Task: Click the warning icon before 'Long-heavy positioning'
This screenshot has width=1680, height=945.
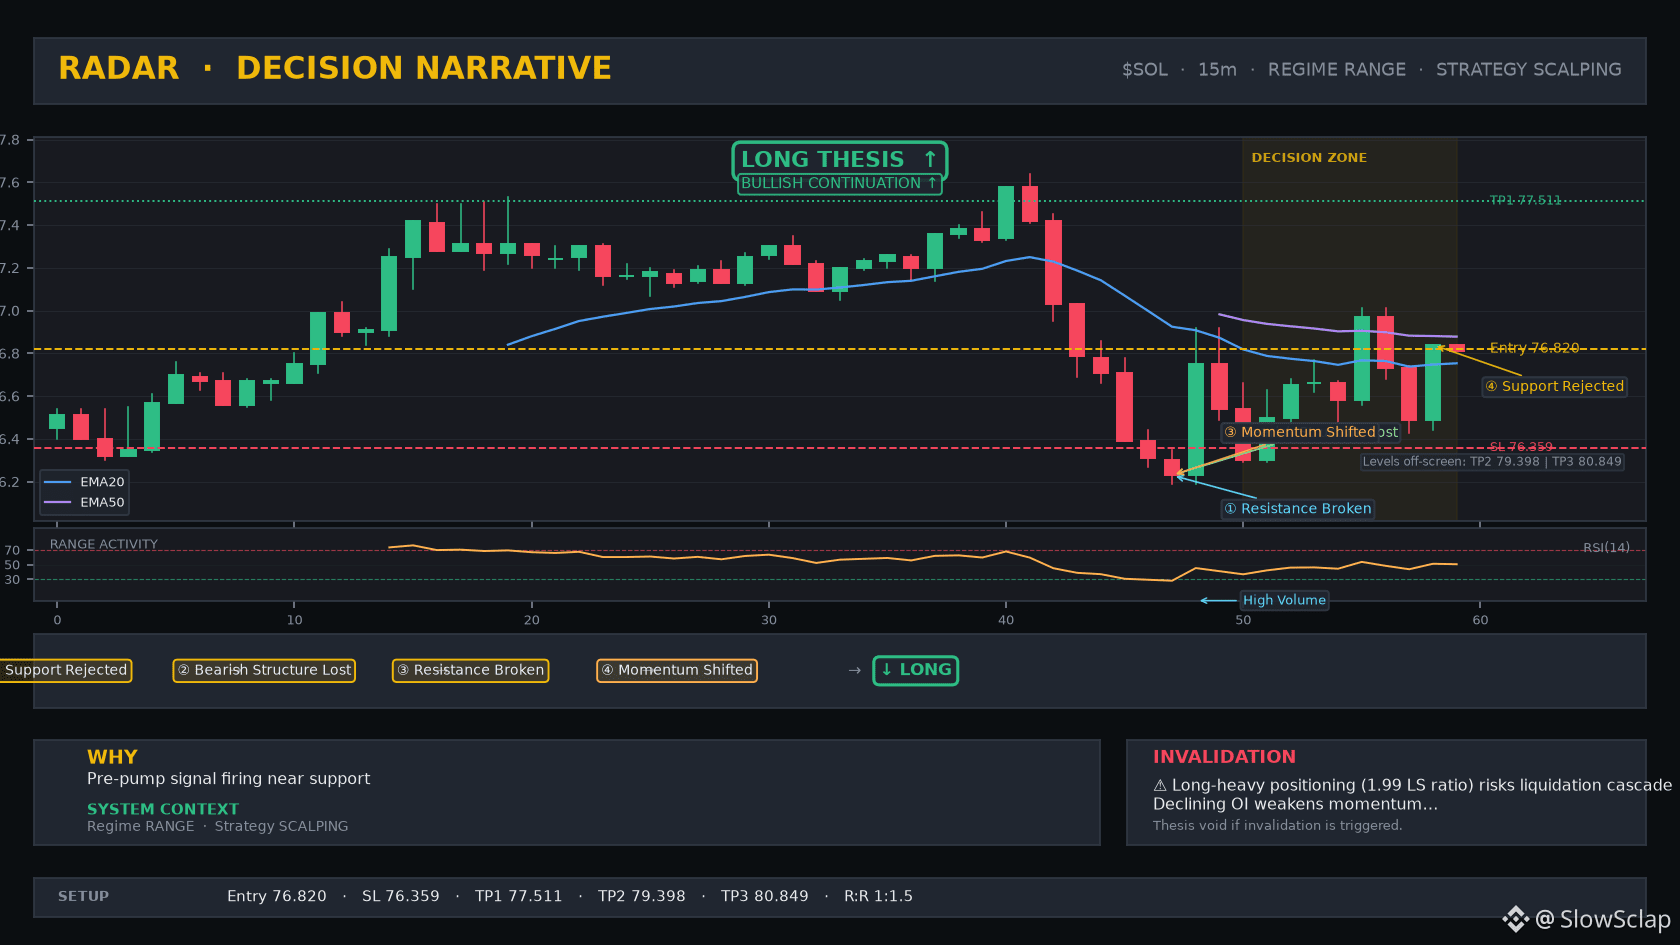Action: [x=1160, y=786]
